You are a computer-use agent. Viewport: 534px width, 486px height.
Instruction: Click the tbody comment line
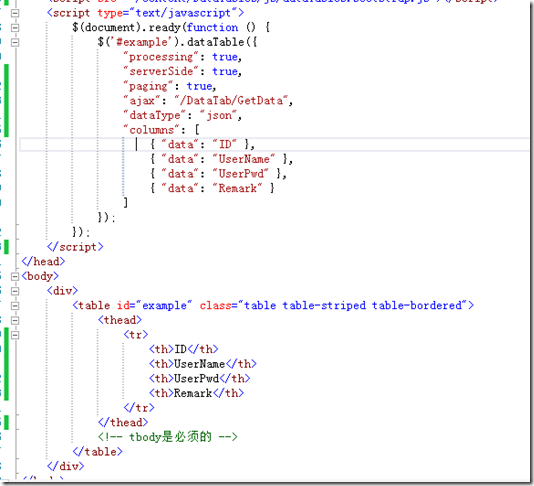click(x=168, y=437)
